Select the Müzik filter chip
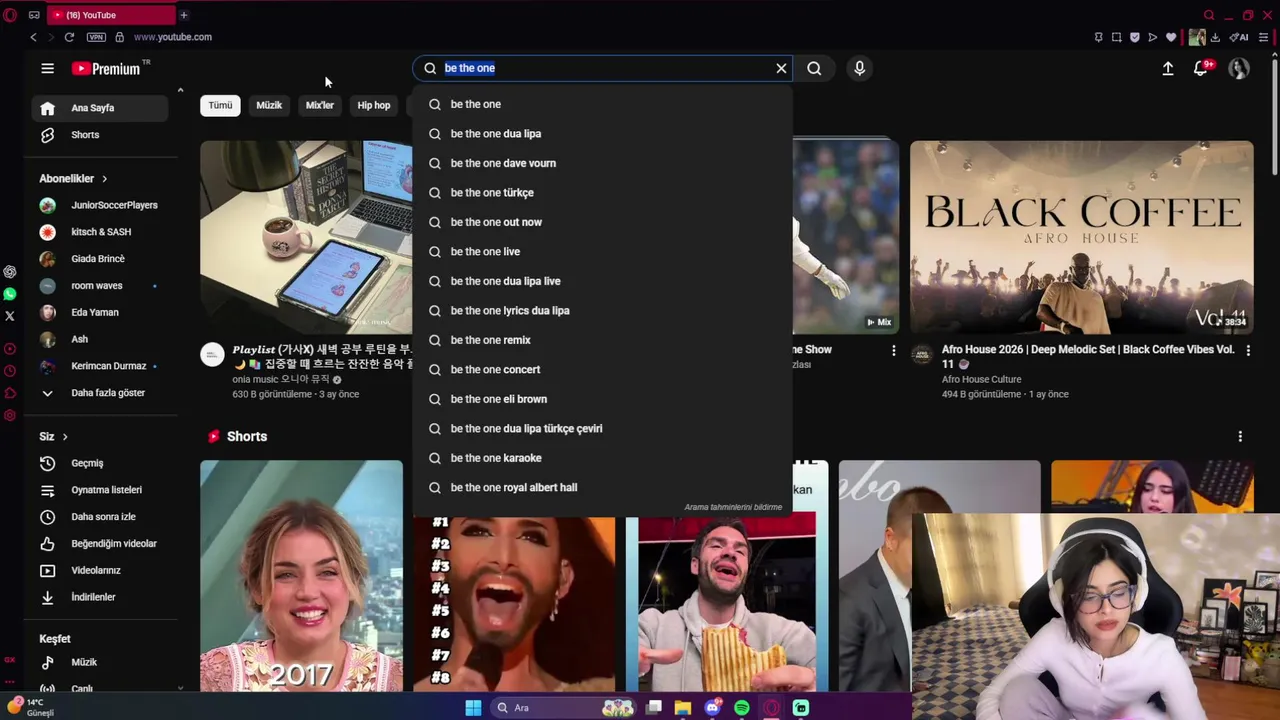The image size is (1280, 720). point(269,105)
